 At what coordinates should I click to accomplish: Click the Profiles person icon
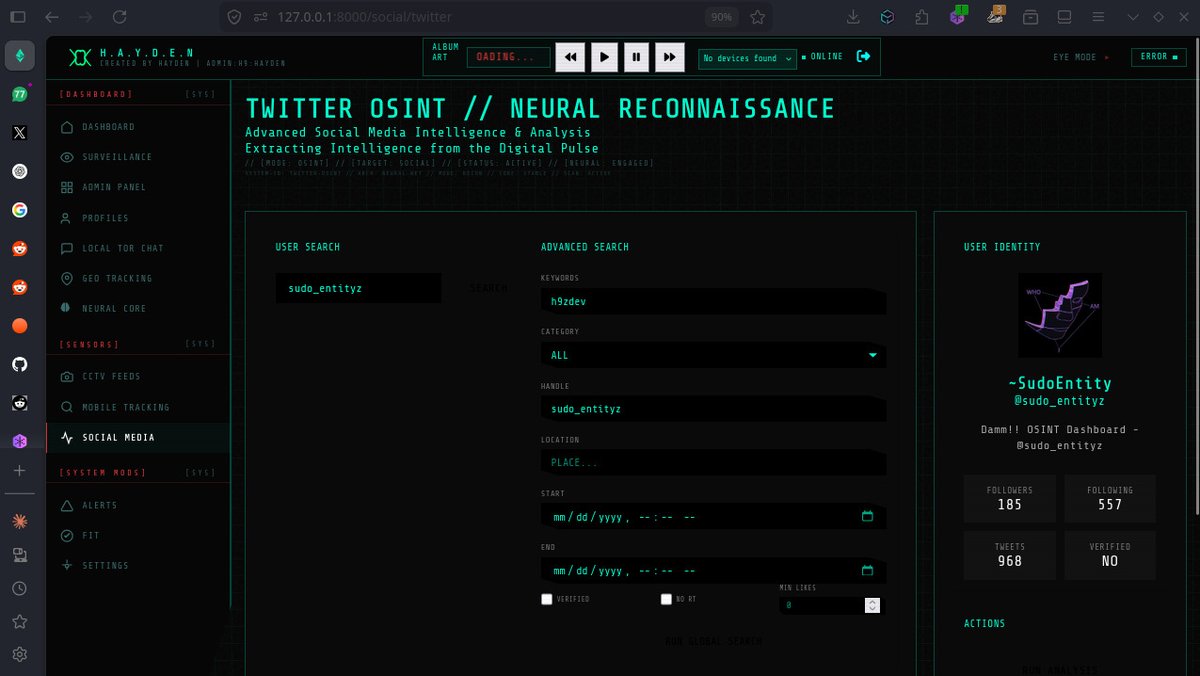tap(67, 218)
